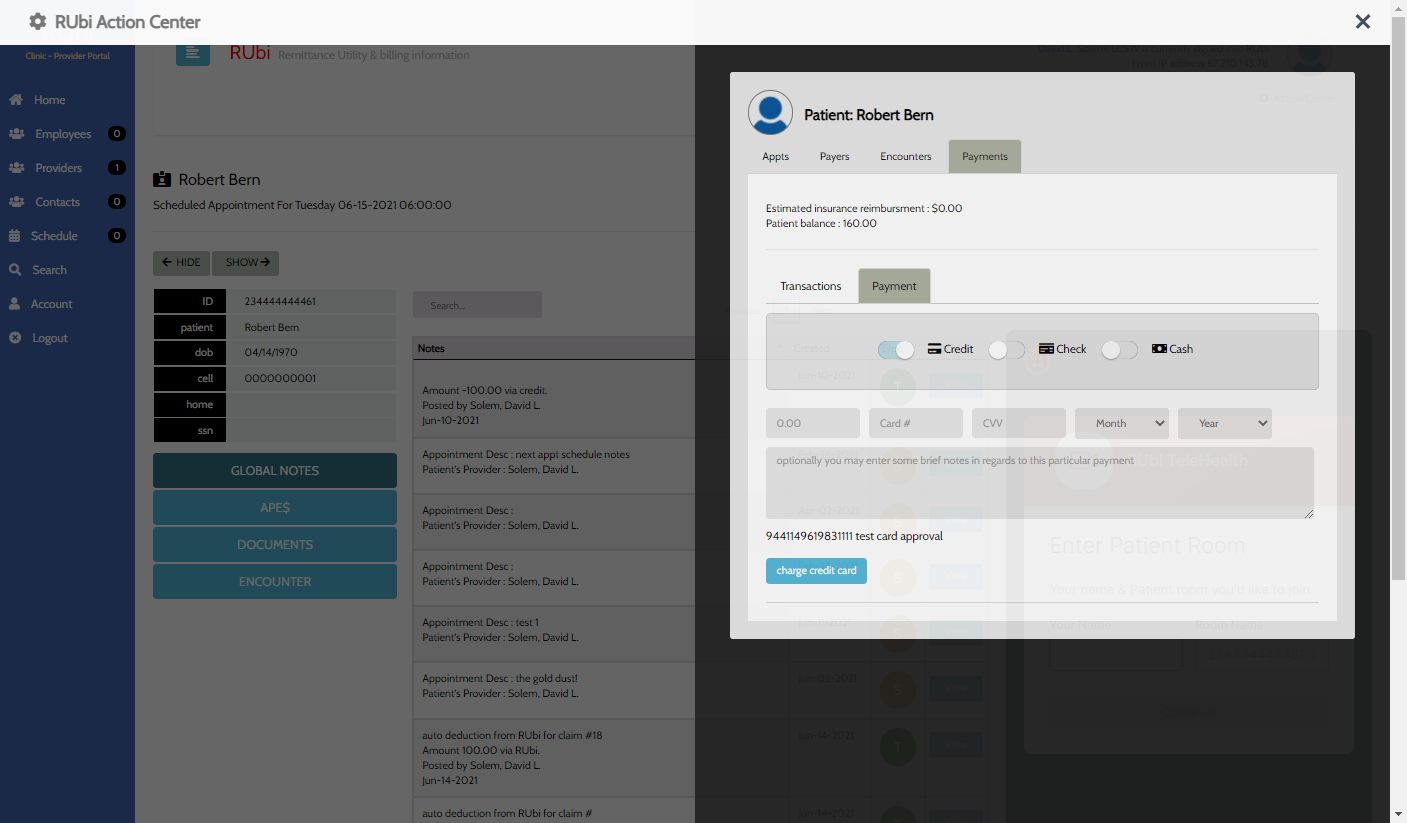Click the Logout icon in sidebar
Image resolution: width=1407 pixels, height=823 pixels.
[15, 338]
